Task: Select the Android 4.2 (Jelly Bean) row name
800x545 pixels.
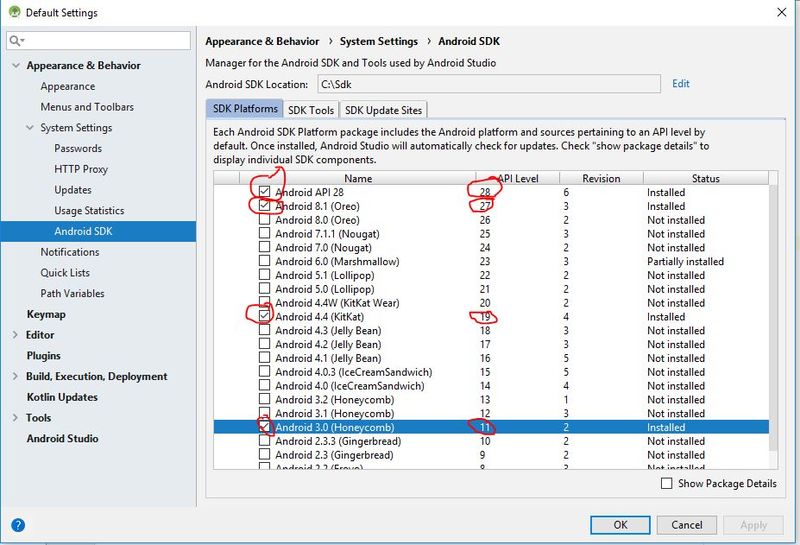Action: 328,344
